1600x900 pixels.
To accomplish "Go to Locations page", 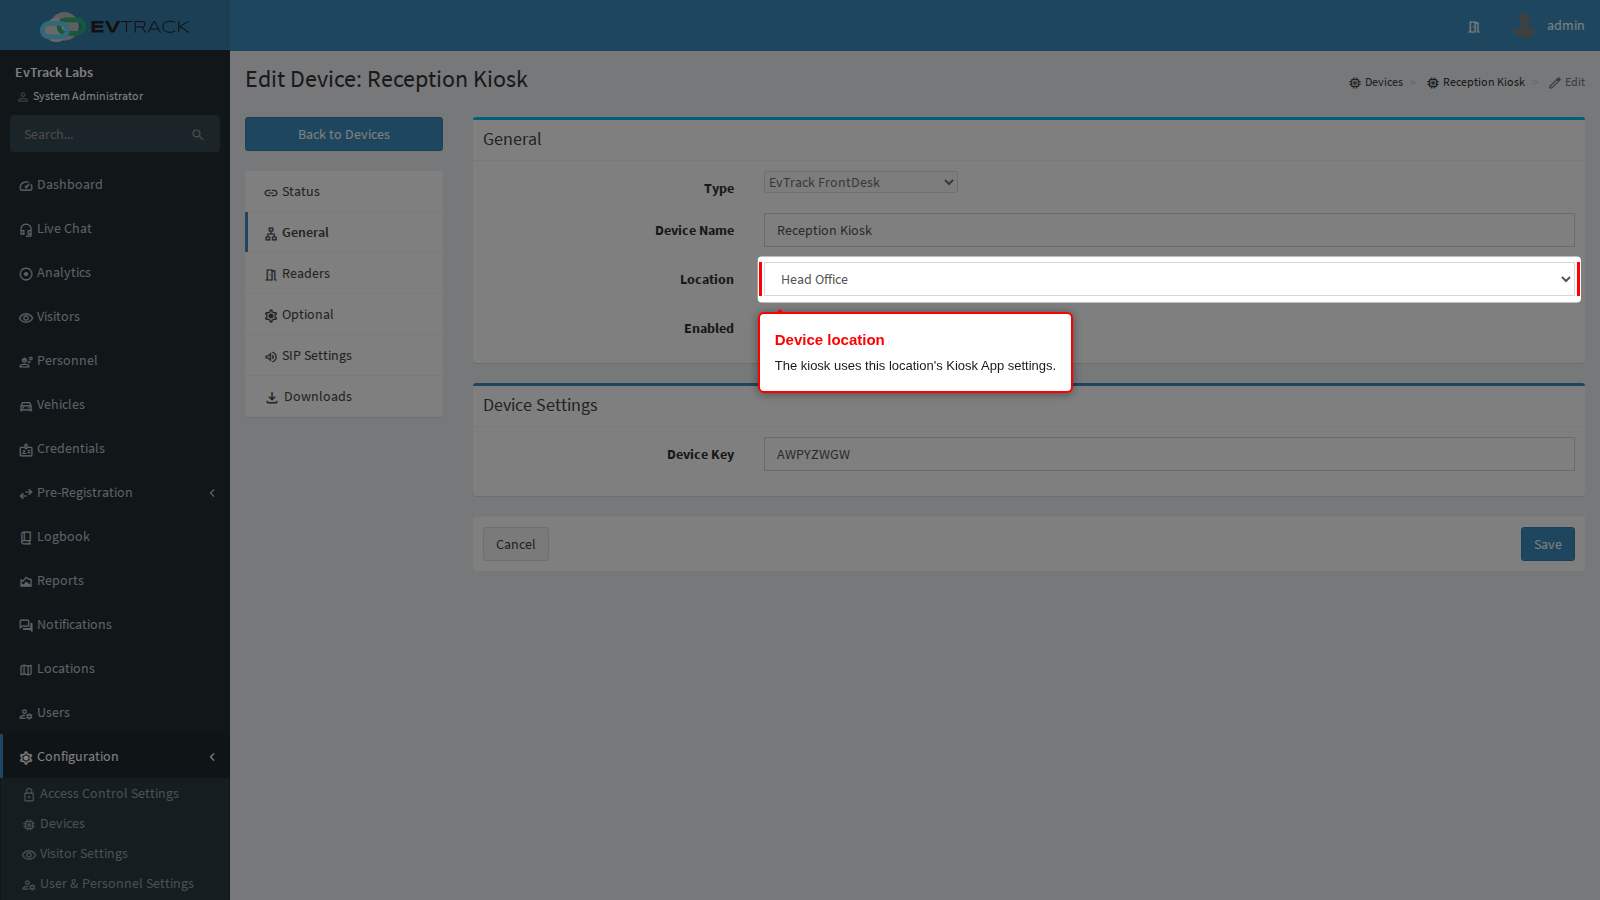I will click(115, 669).
